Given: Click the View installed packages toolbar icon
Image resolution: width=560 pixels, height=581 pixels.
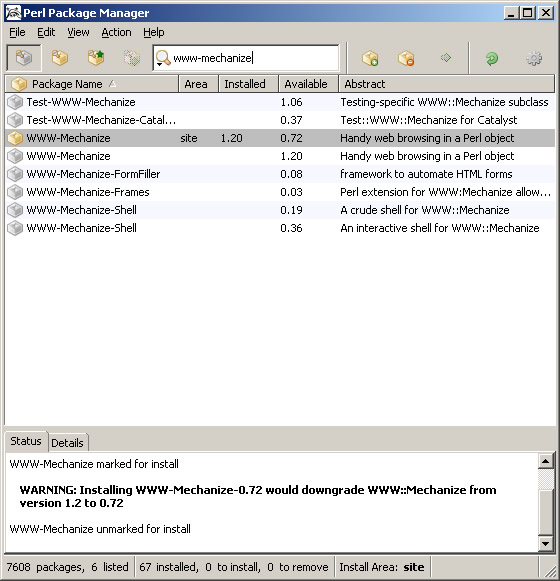Looking at the screenshot, I should (x=60, y=58).
